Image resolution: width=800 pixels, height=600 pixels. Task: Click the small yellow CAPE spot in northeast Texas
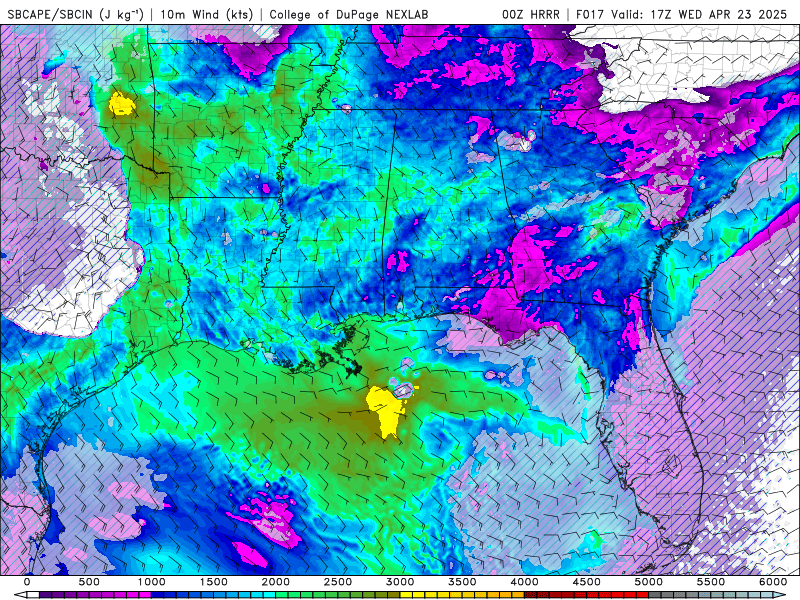[x=122, y=104]
